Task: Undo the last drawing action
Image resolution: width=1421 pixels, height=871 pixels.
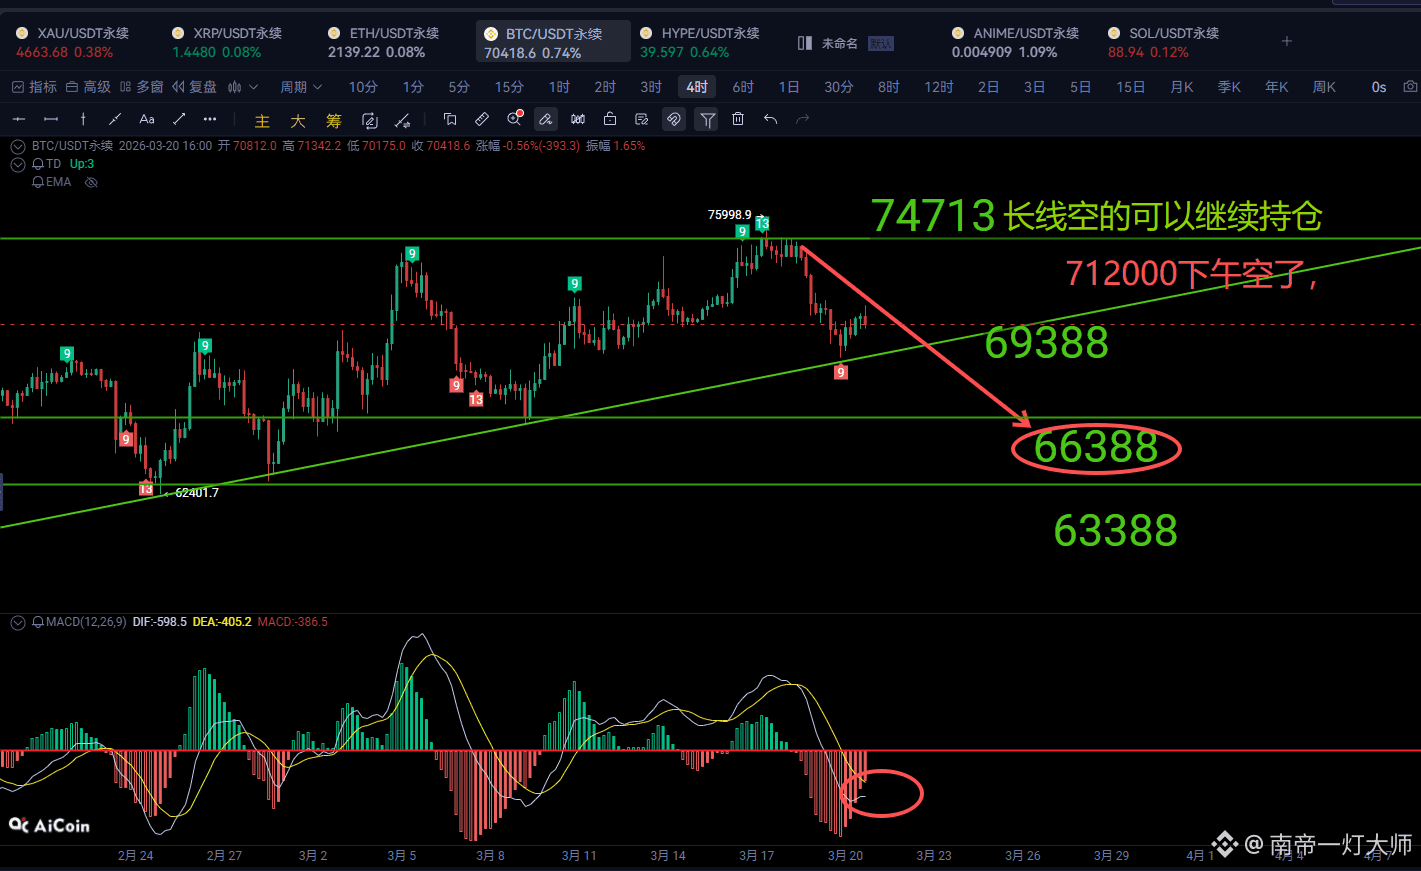Action: tap(770, 119)
